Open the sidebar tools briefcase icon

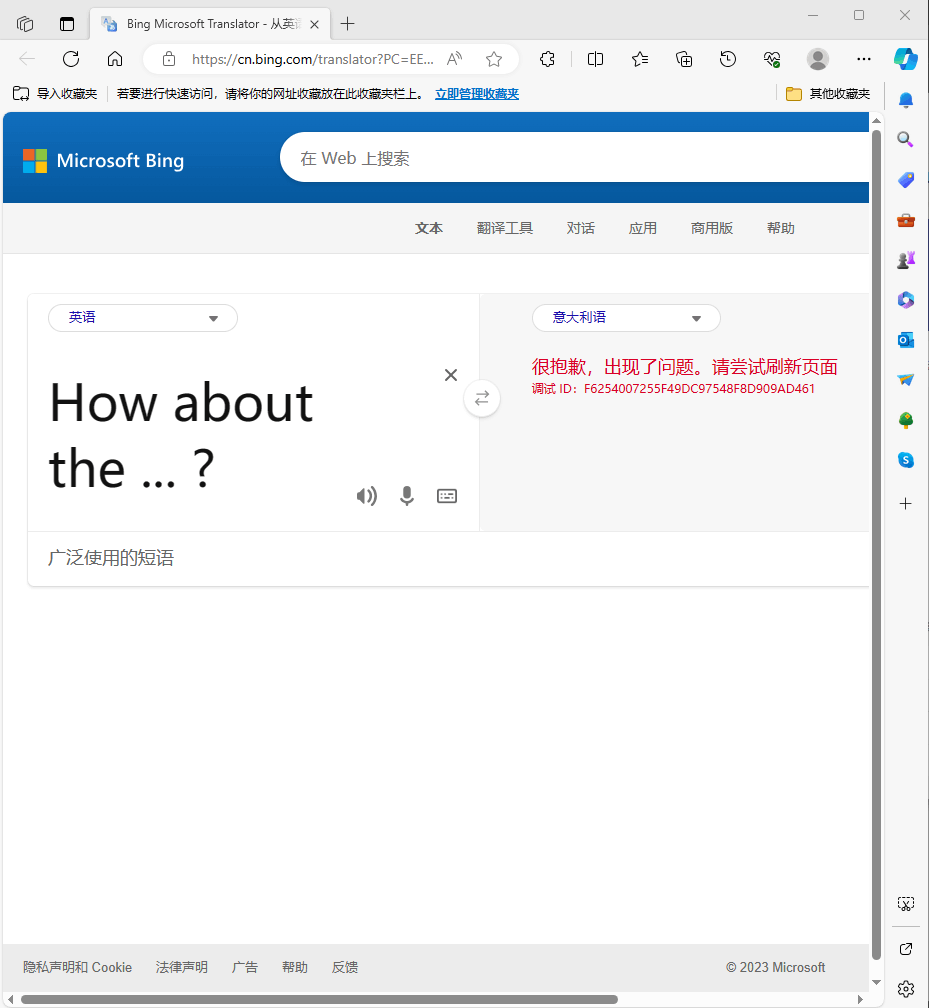906,220
